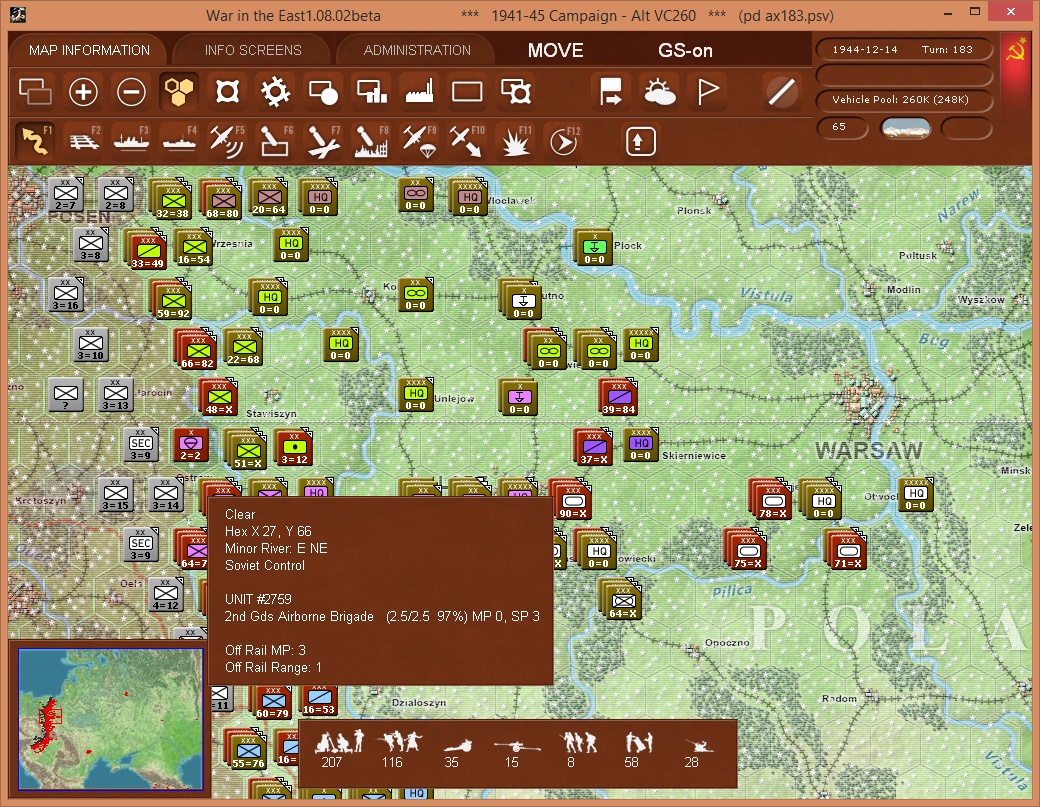Zoom out the map with minus icon
Image resolution: width=1040 pixels, height=807 pixels.
pos(131,92)
